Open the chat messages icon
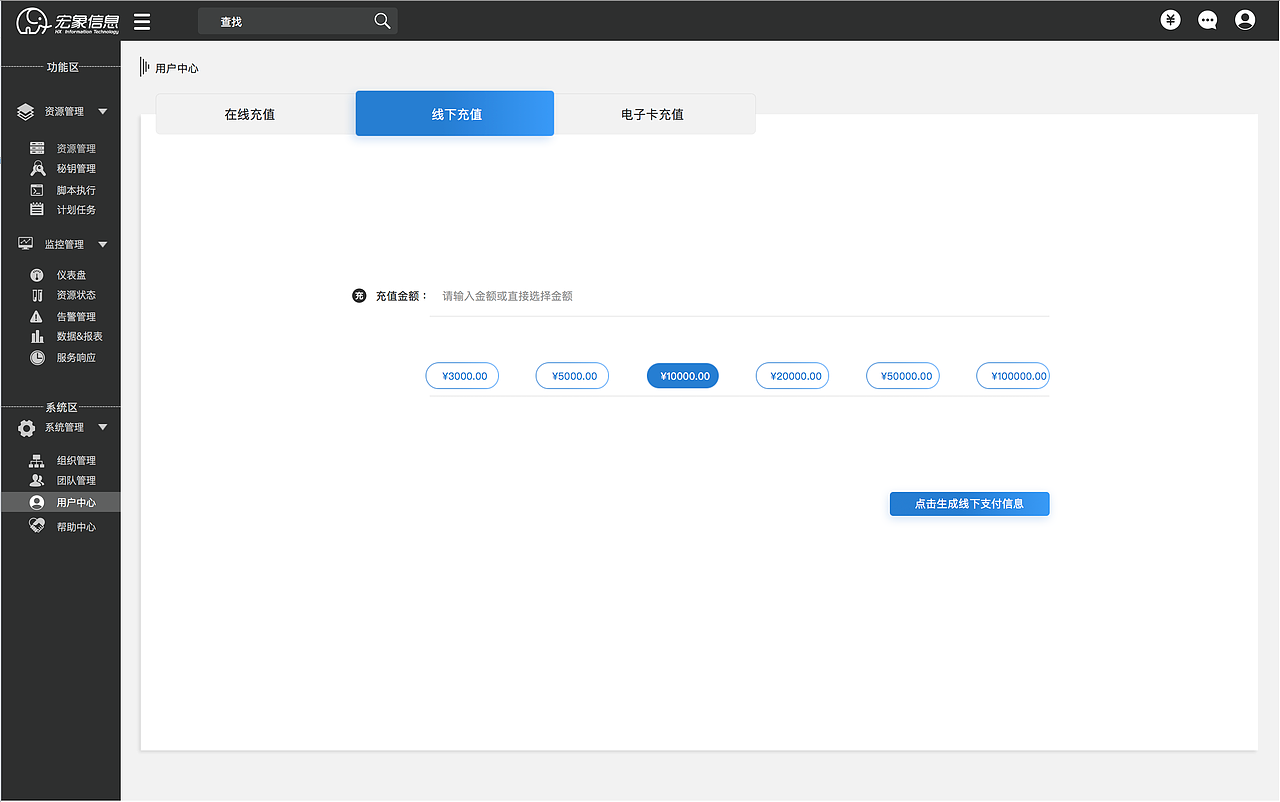This screenshot has height=802, width=1280. click(x=1208, y=20)
